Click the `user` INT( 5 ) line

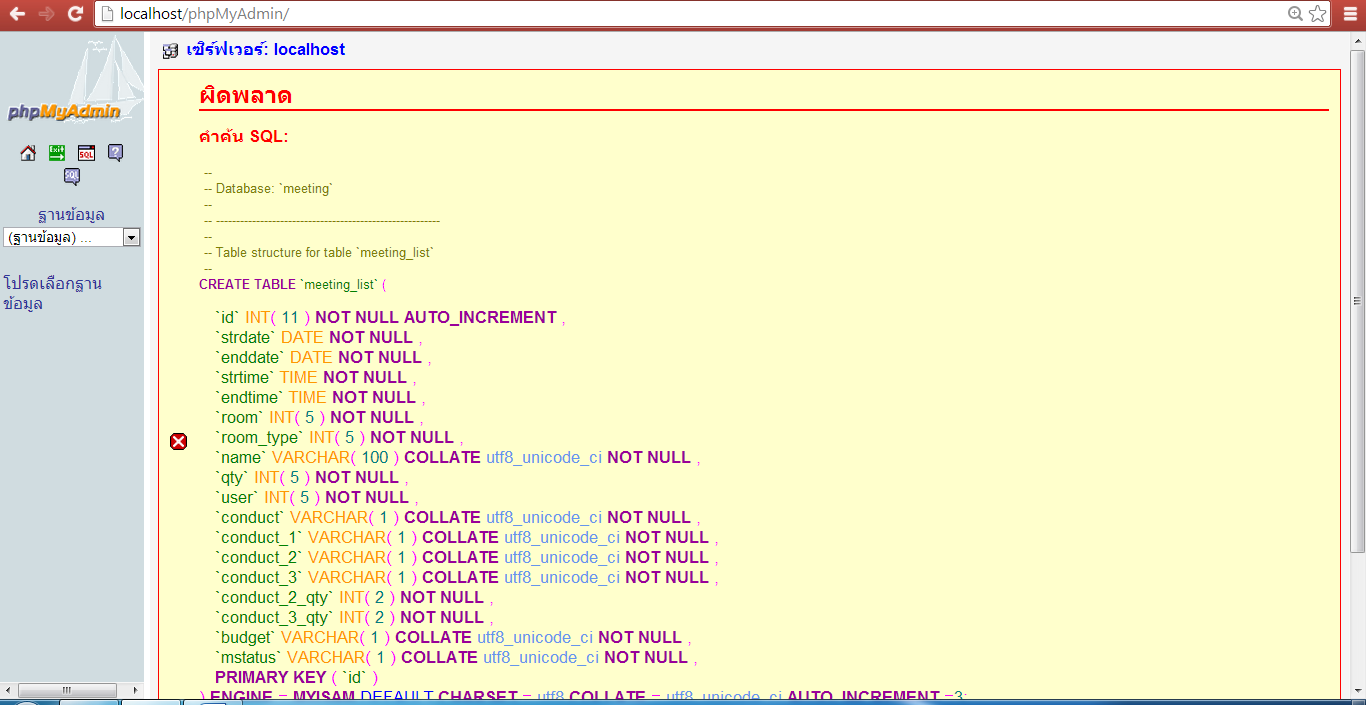click(317, 497)
